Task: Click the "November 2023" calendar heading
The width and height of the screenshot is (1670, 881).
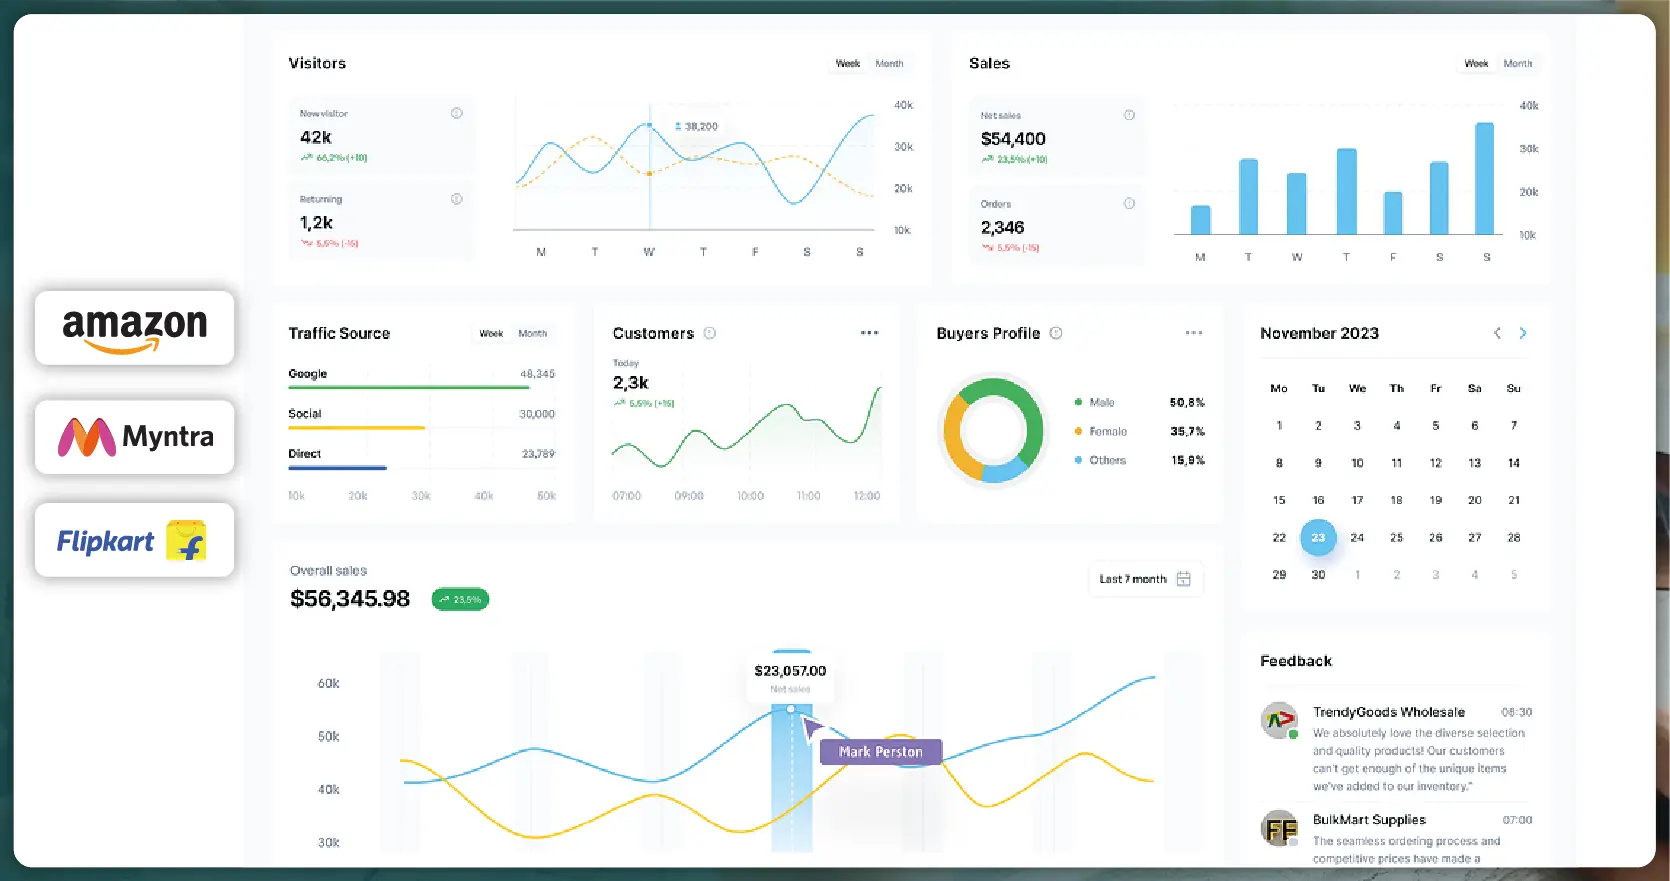Action: (1319, 333)
